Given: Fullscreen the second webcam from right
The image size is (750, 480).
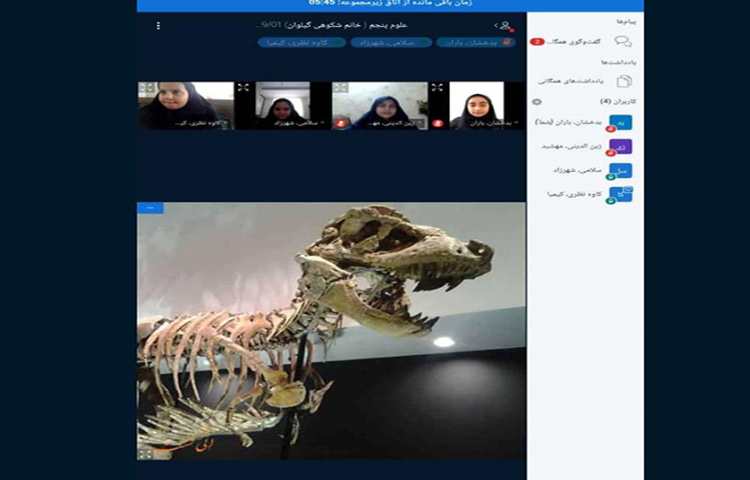Looking at the screenshot, I should coord(340,89).
